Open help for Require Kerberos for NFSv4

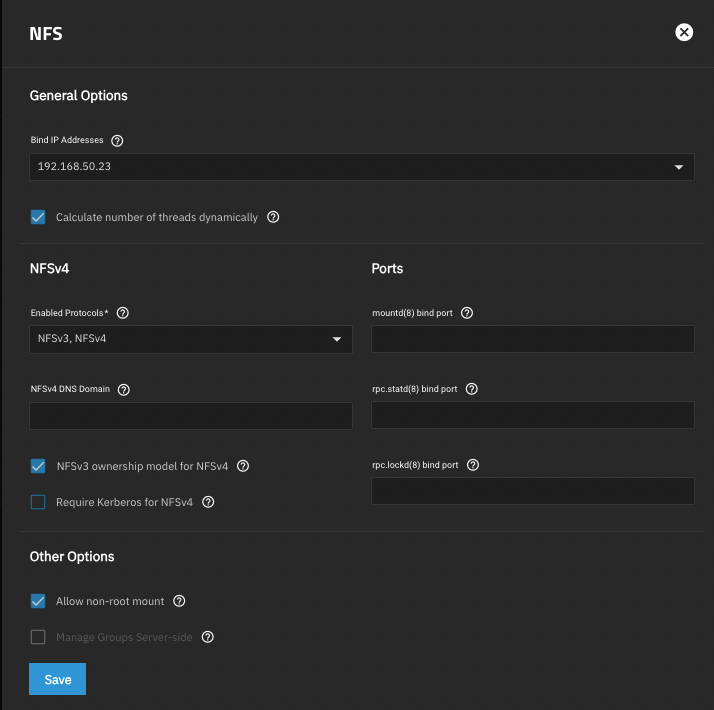208,502
